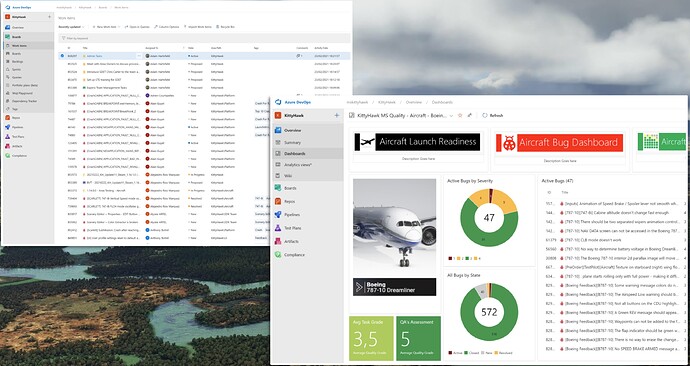Screen dimensions: 690x366
Task: Open Overview in dashboard window sidebar
Action: click(x=288, y=131)
